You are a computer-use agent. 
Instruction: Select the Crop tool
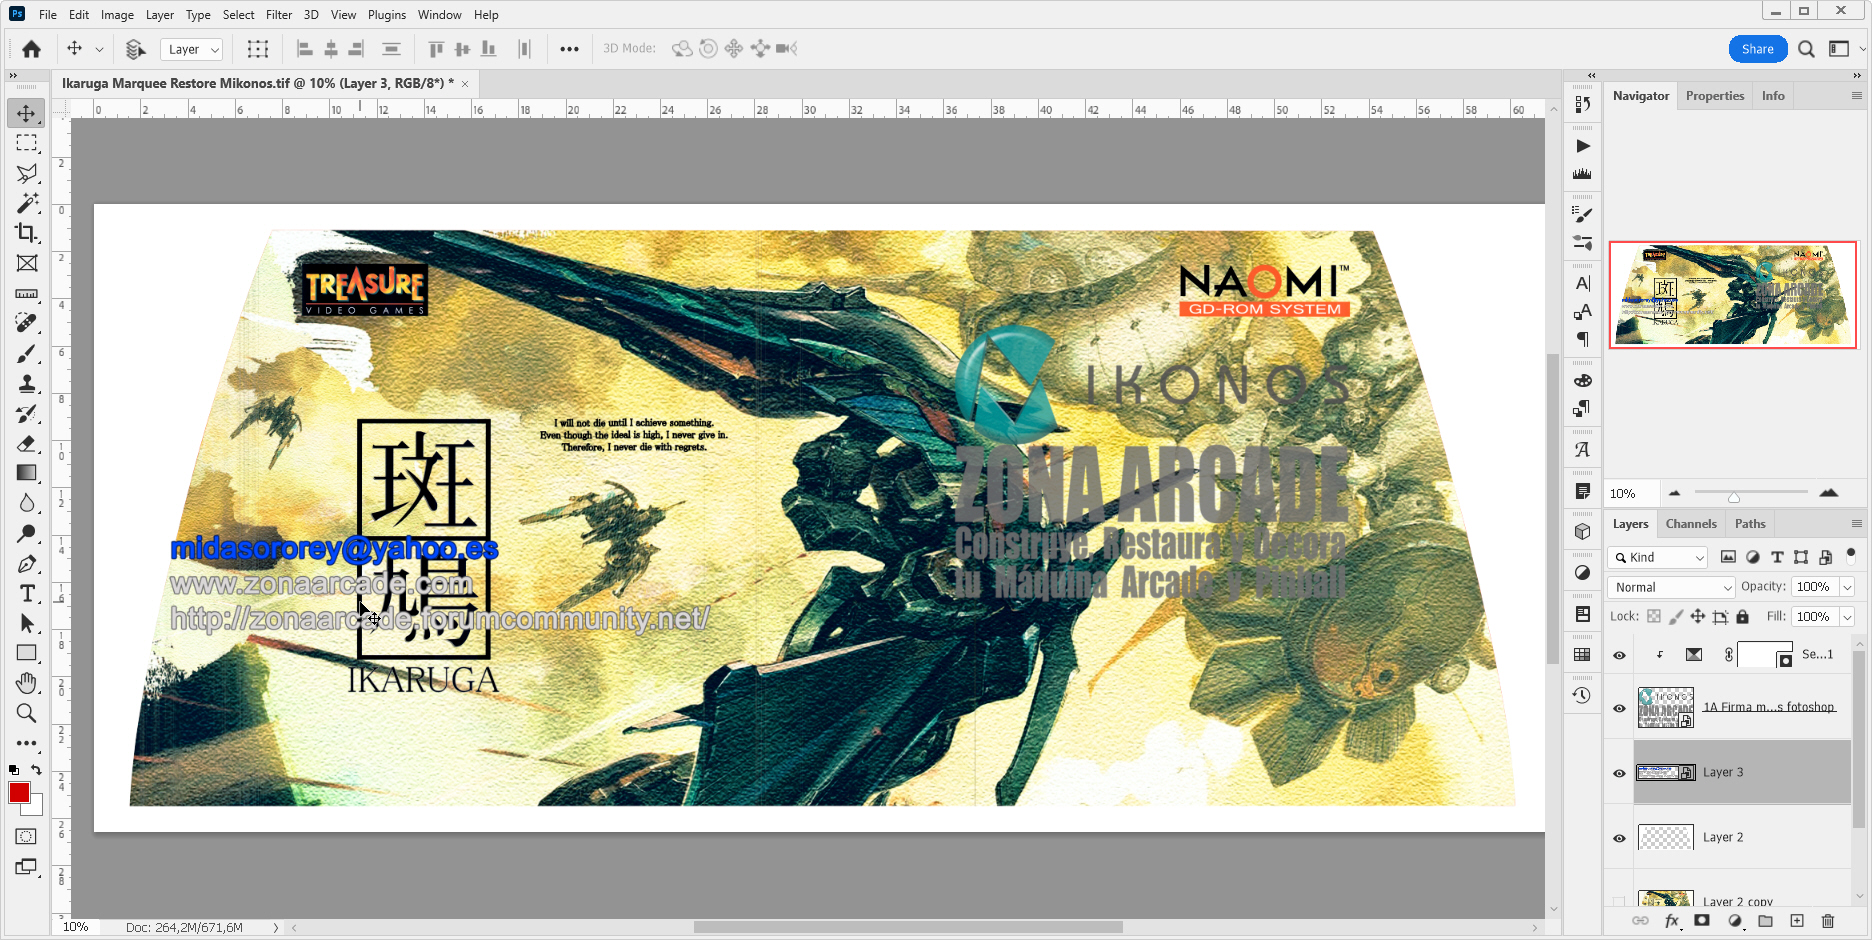(x=27, y=233)
